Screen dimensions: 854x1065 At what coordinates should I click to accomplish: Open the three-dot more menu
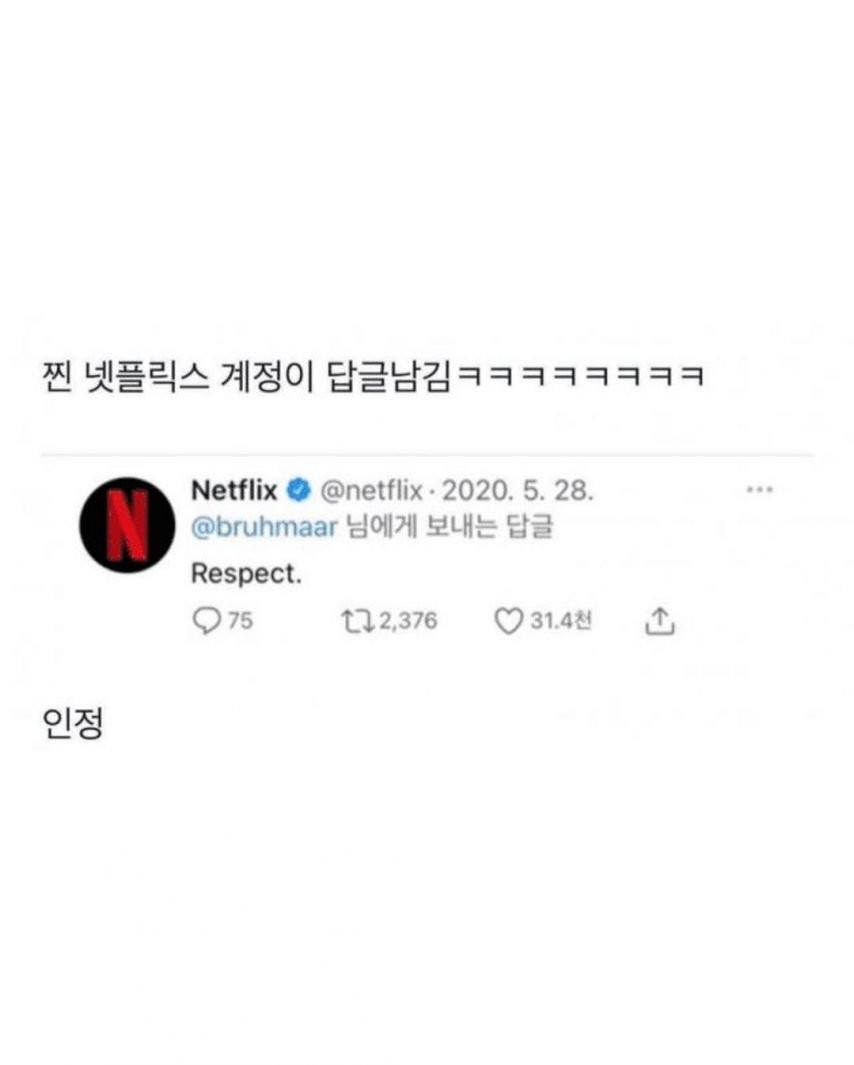tap(760, 490)
